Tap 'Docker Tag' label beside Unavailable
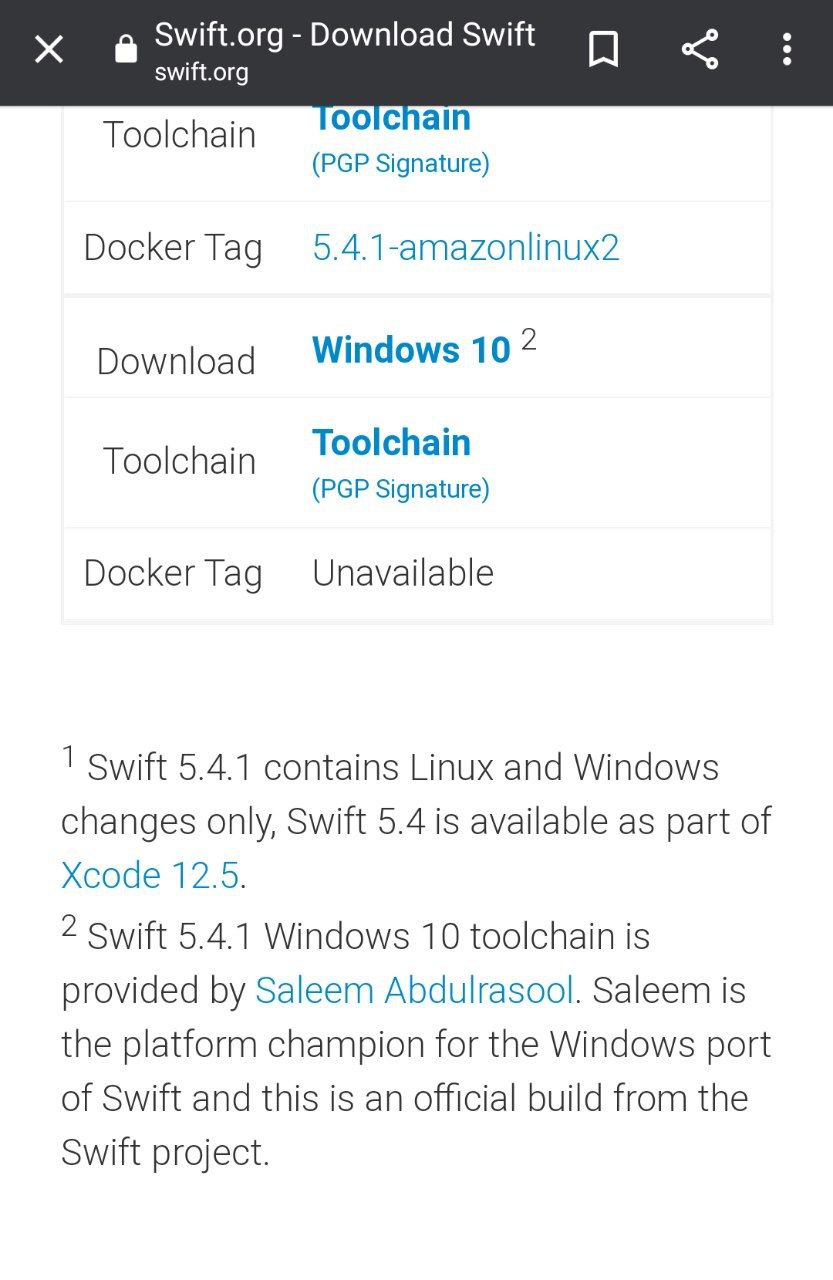The width and height of the screenshot is (833, 1280). (173, 573)
